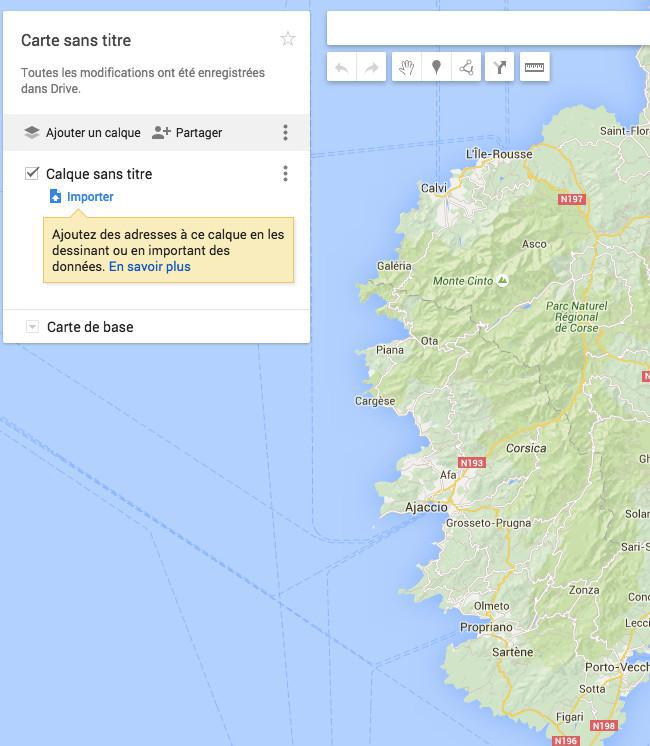Image resolution: width=650 pixels, height=746 pixels.
Task: Select the measure distance ruler tool
Action: pyautogui.click(x=534, y=68)
